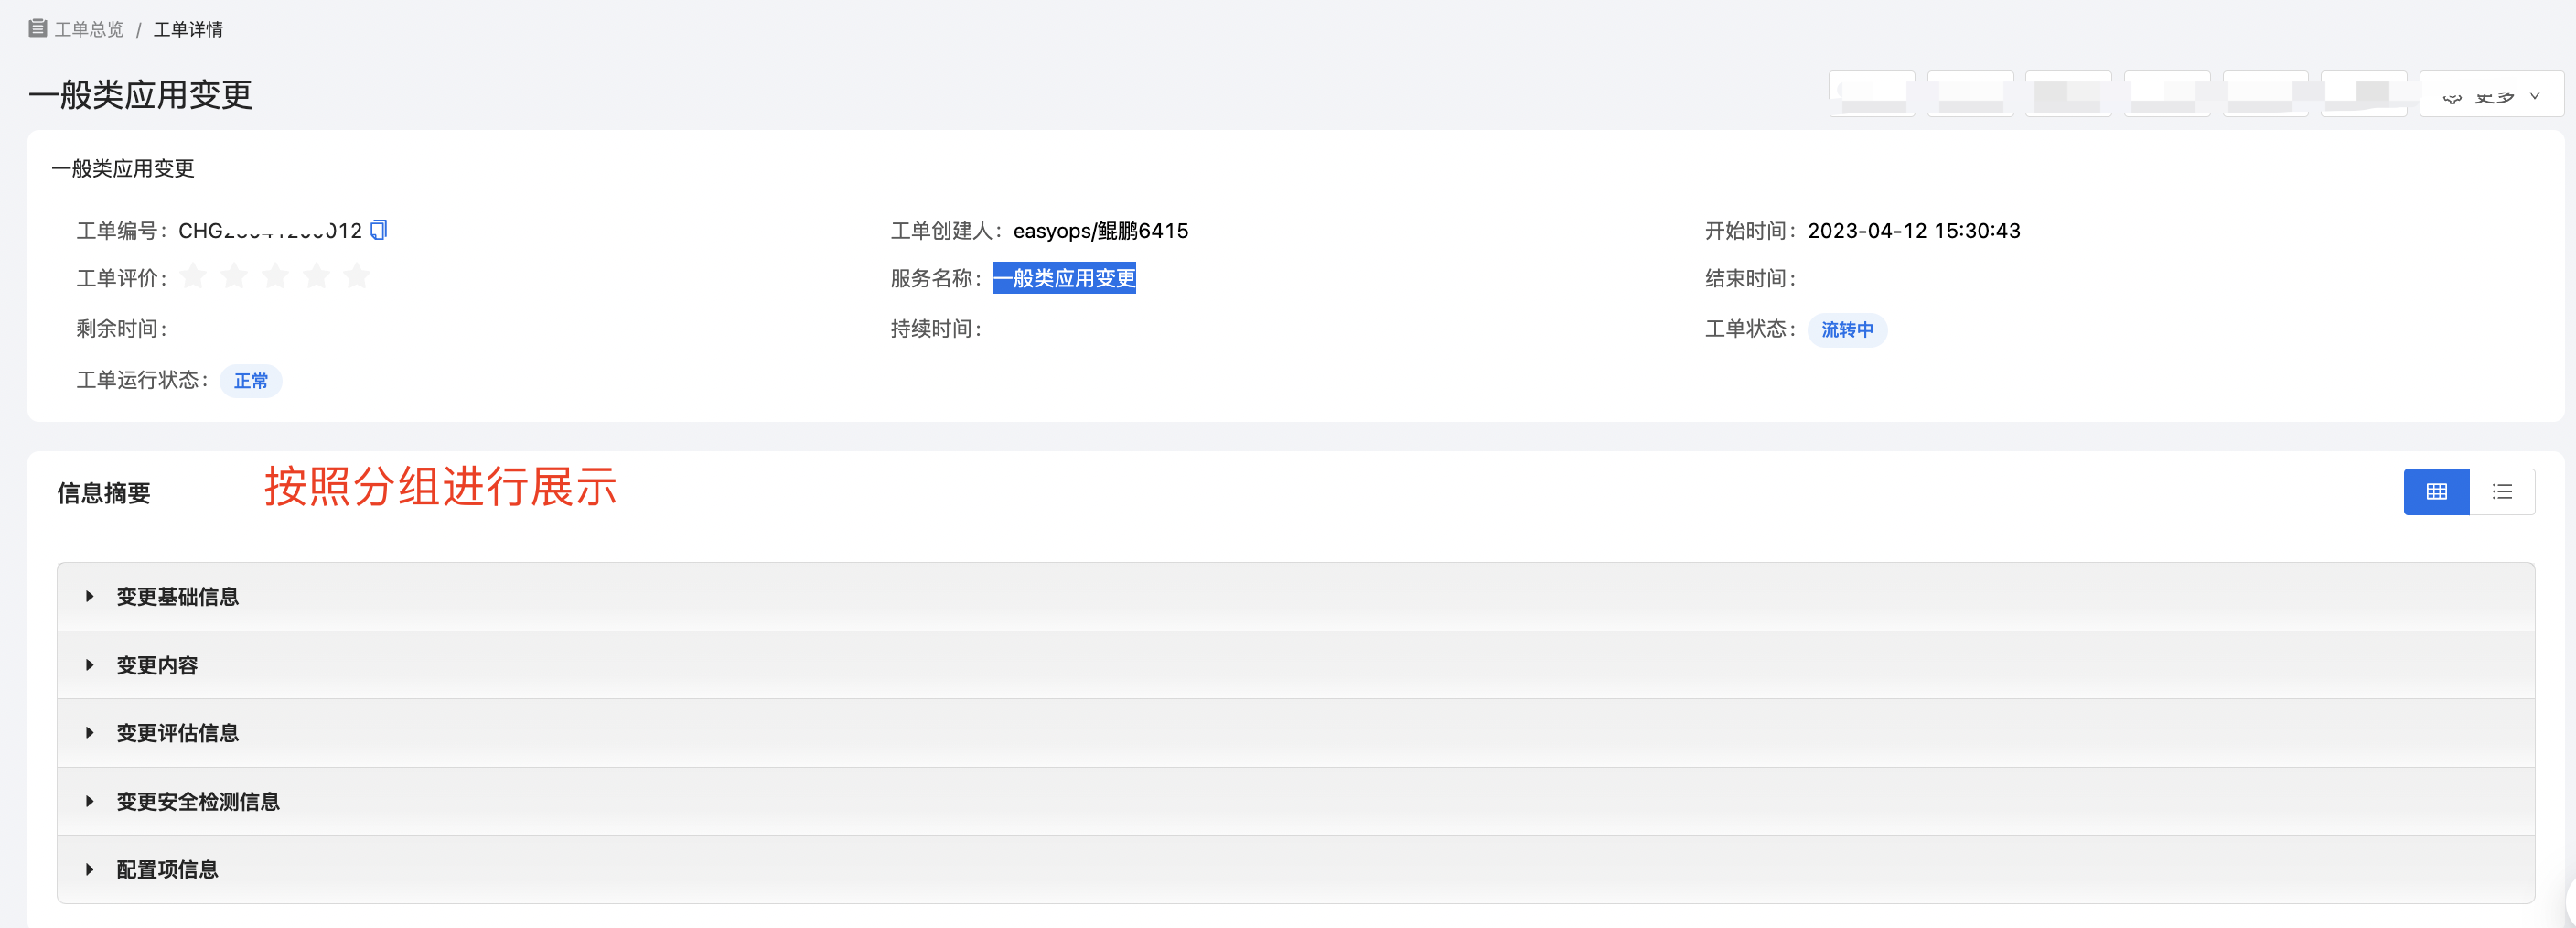2576x928 pixels.
Task: Rate the ticket with the first star
Action: pyautogui.click(x=193, y=276)
